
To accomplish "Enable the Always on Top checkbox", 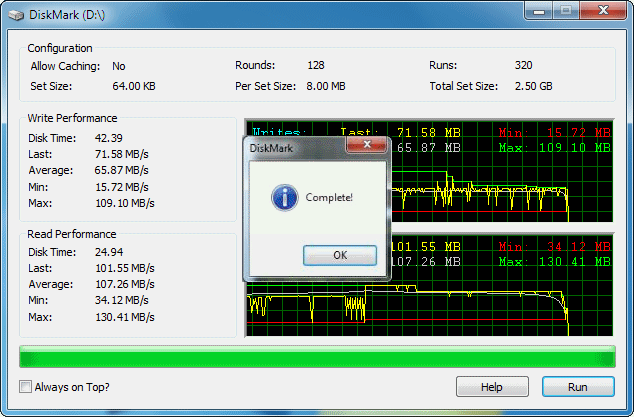I will 25,387.
